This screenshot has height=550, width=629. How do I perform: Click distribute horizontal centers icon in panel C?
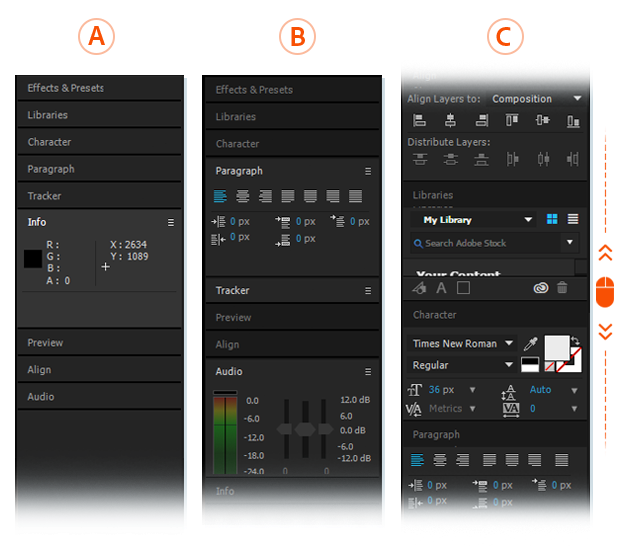[544, 159]
